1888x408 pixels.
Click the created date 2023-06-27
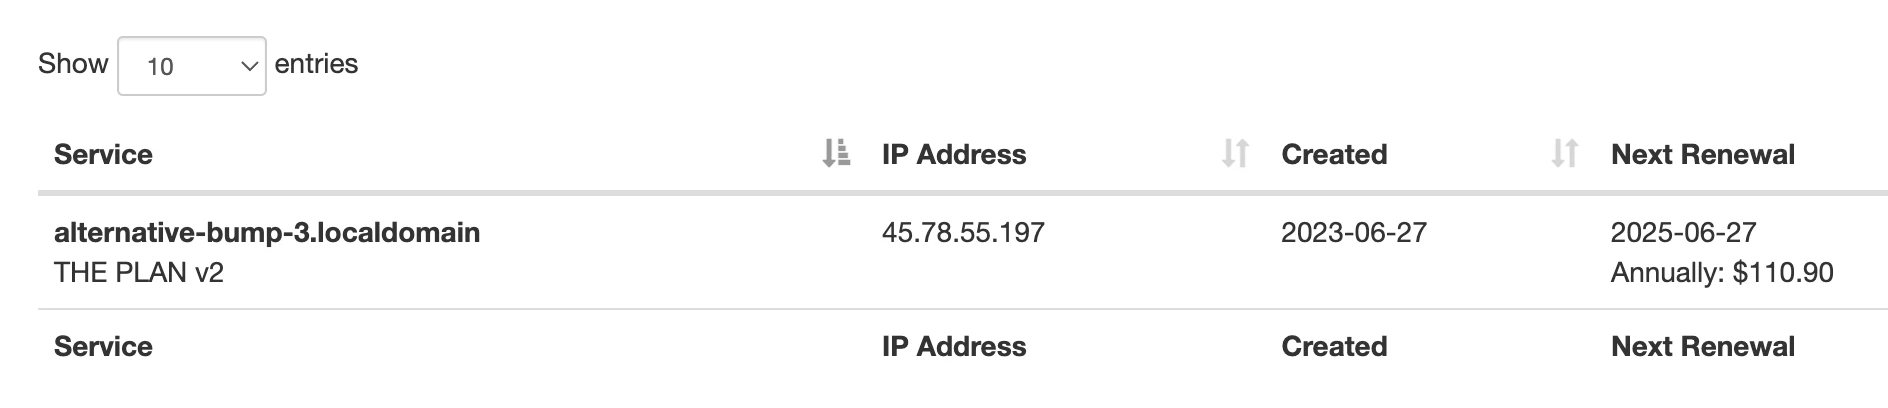(1353, 232)
